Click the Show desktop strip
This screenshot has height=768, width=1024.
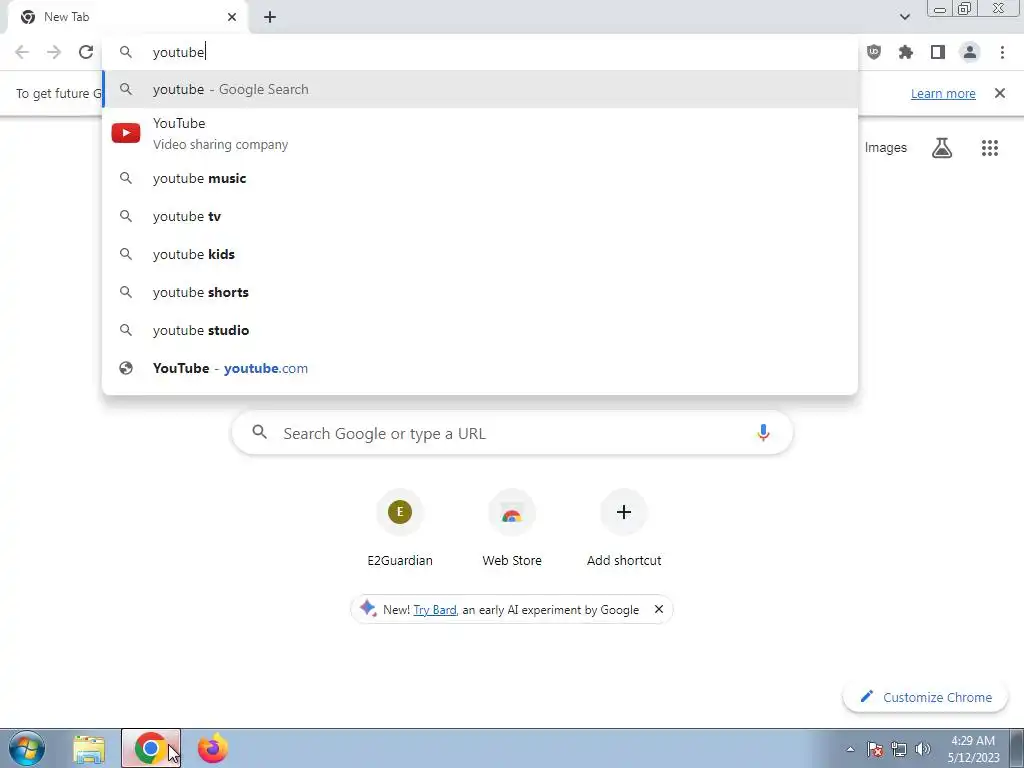pos(1017,748)
